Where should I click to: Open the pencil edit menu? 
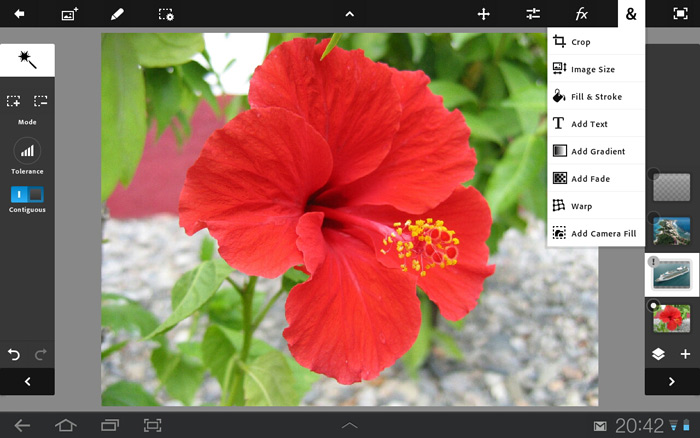point(117,14)
